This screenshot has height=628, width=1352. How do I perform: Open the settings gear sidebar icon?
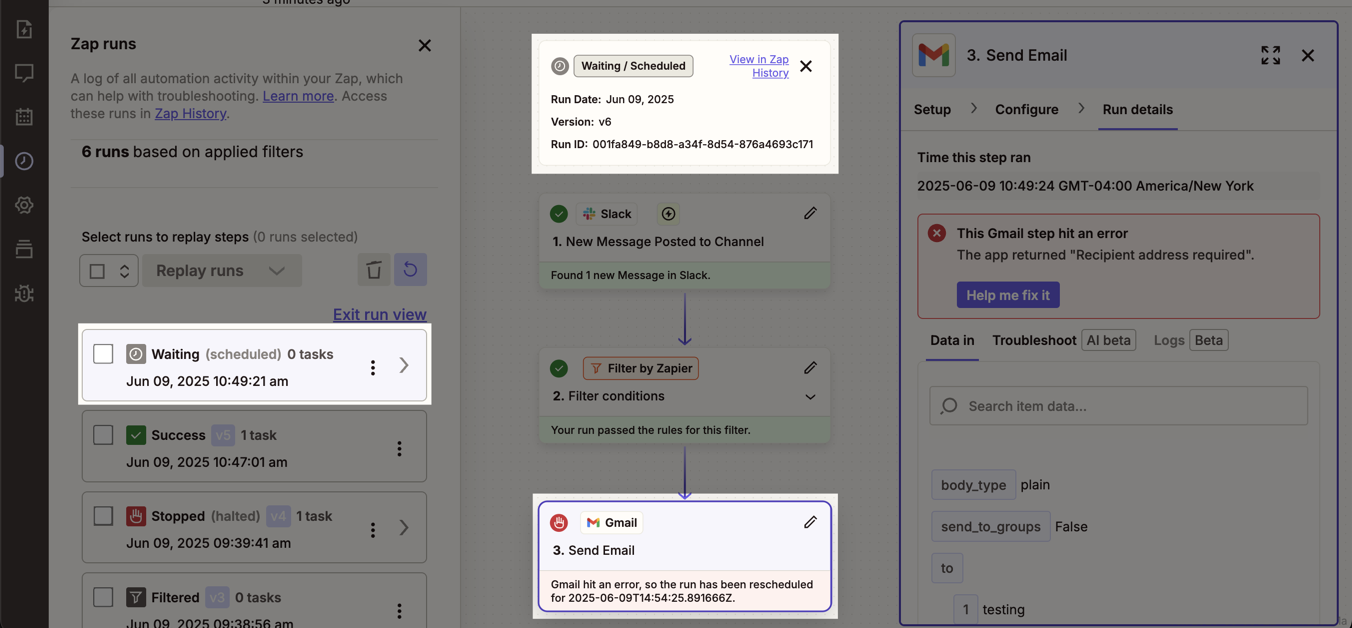24,205
